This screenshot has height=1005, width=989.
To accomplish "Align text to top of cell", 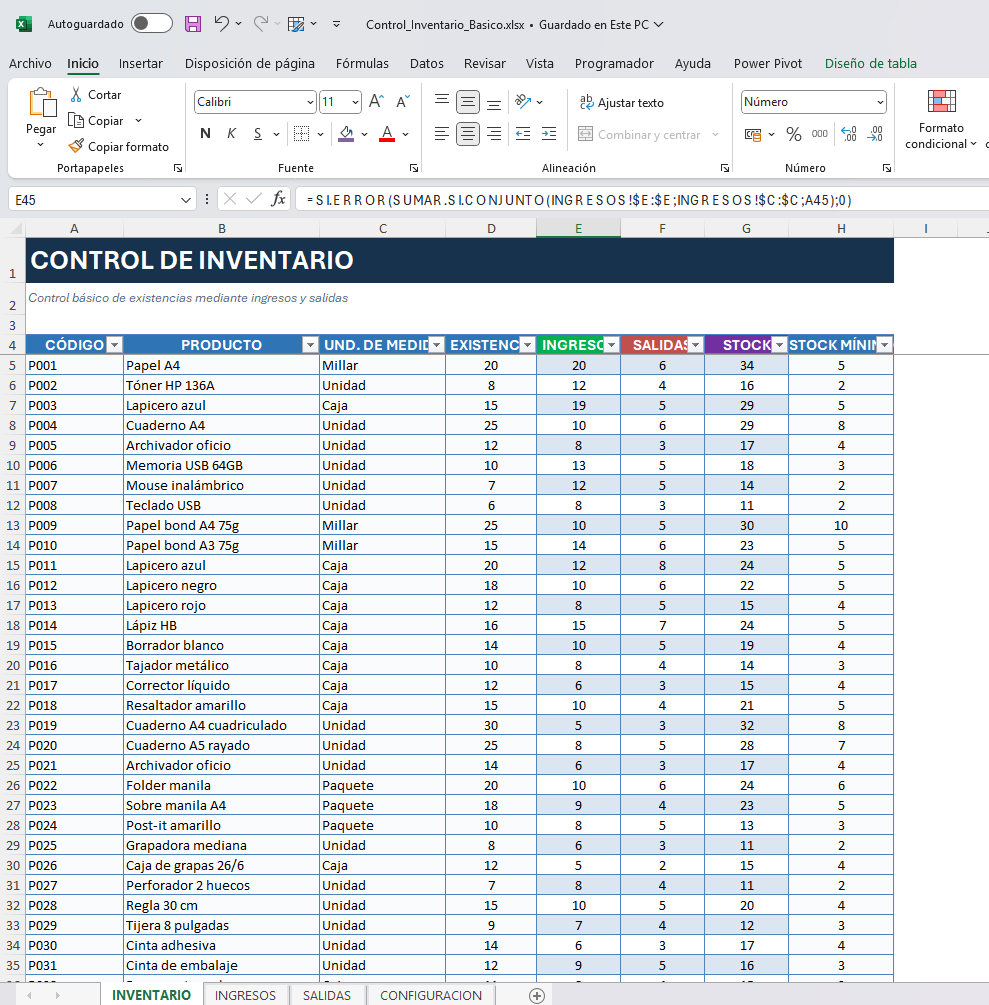I will 442,101.
